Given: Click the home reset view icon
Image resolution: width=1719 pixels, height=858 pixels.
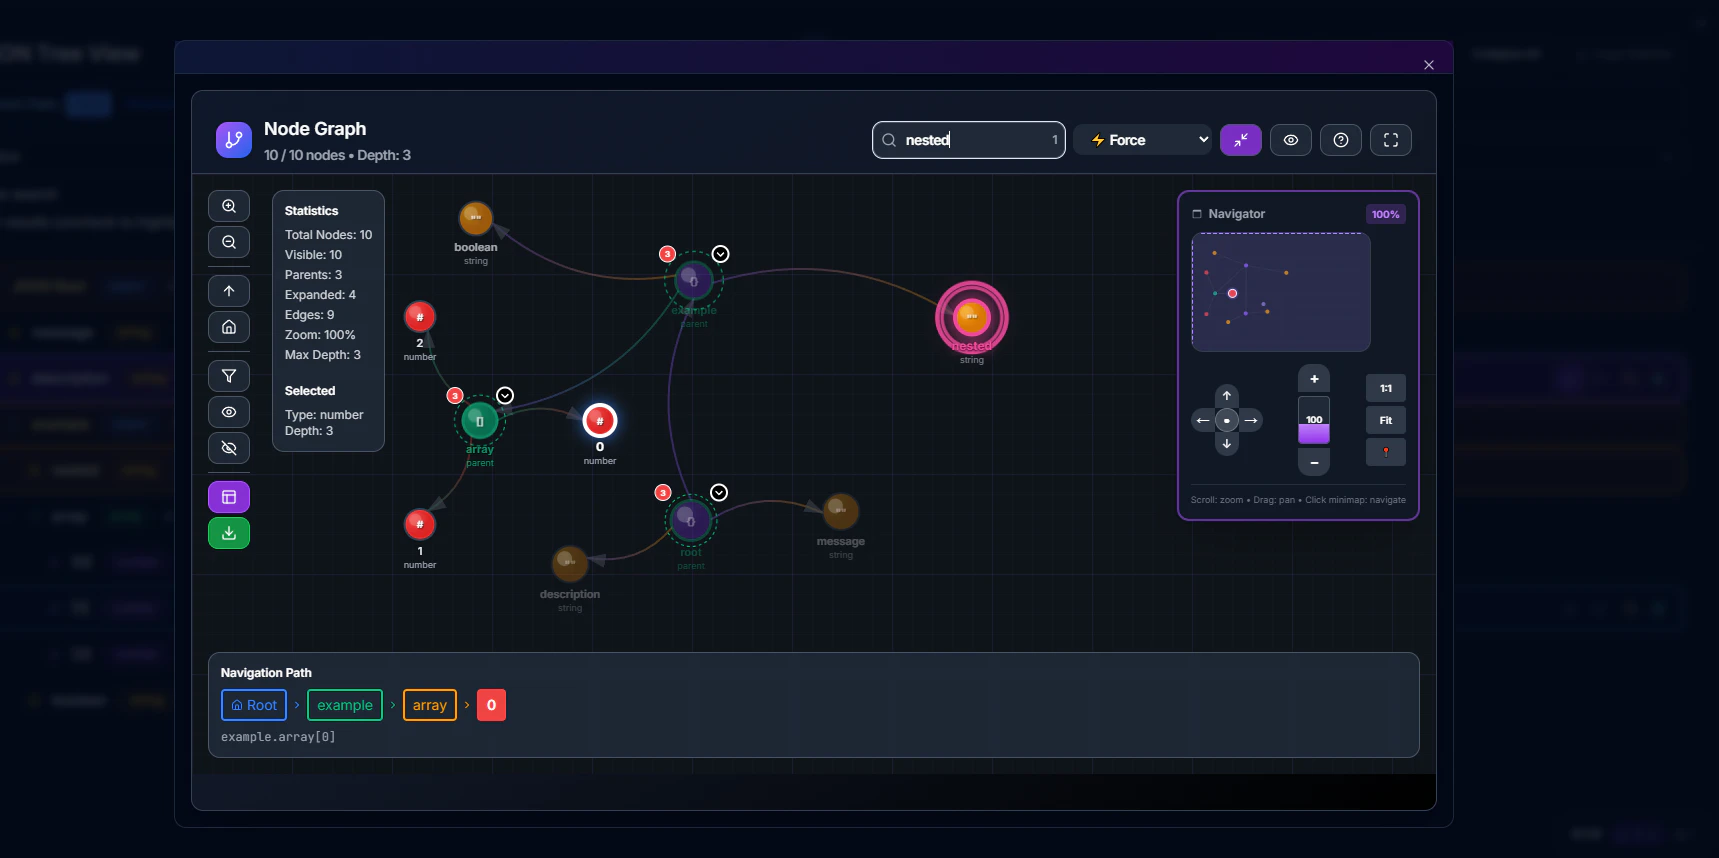Looking at the screenshot, I should pyautogui.click(x=229, y=327).
